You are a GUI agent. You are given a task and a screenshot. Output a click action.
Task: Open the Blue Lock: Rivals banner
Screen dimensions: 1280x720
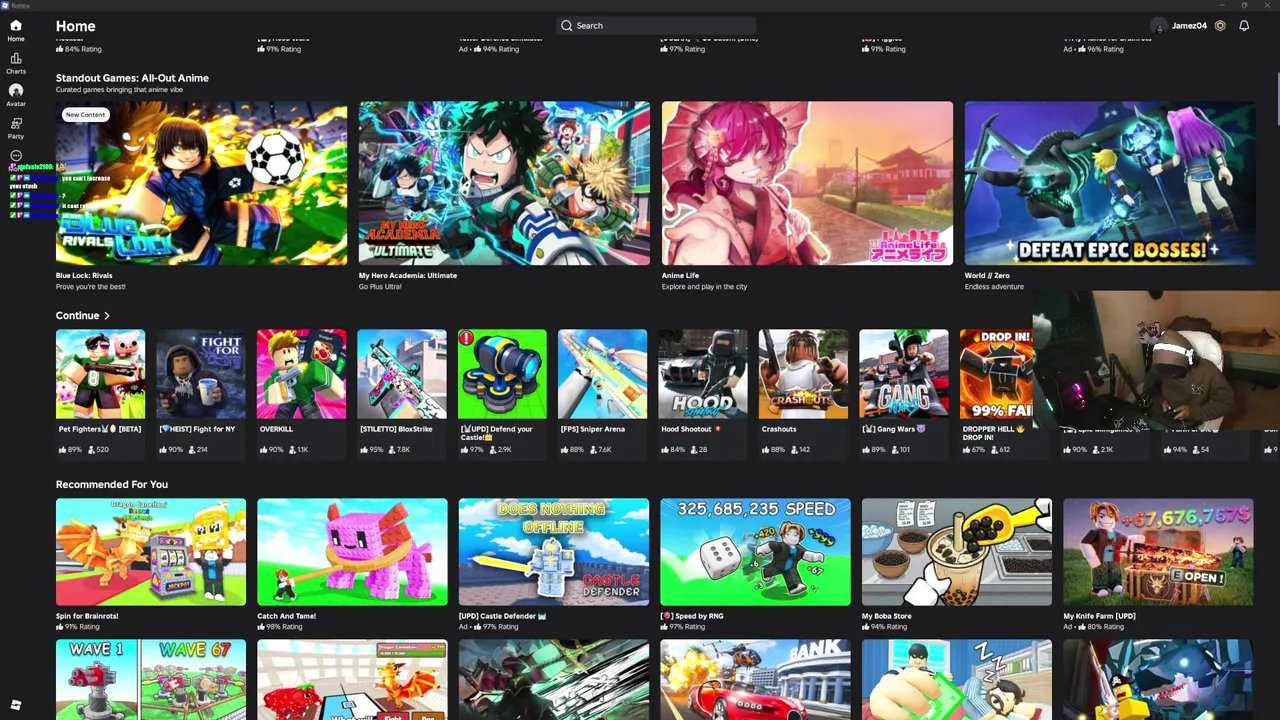point(201,183)
